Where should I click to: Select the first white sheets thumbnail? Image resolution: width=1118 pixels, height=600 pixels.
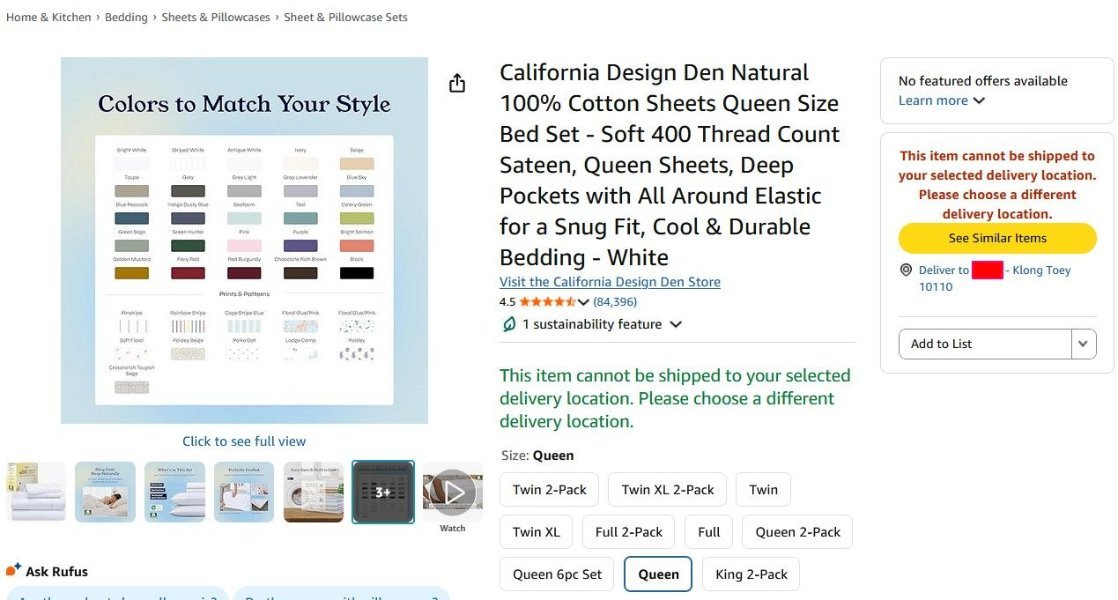click(36, 492)
